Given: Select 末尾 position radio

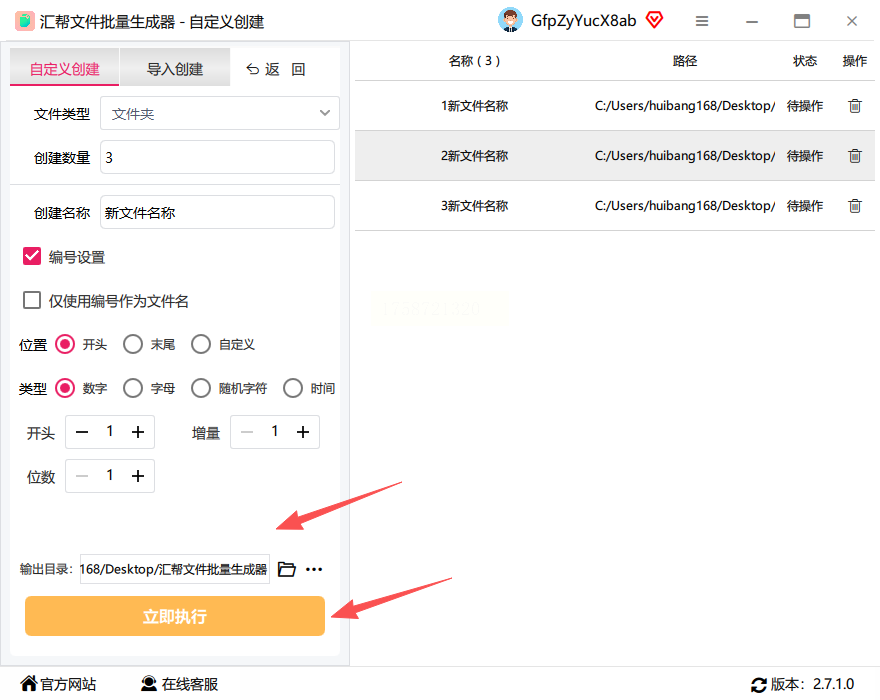Looking at the screenshot, I should [133, 344].
